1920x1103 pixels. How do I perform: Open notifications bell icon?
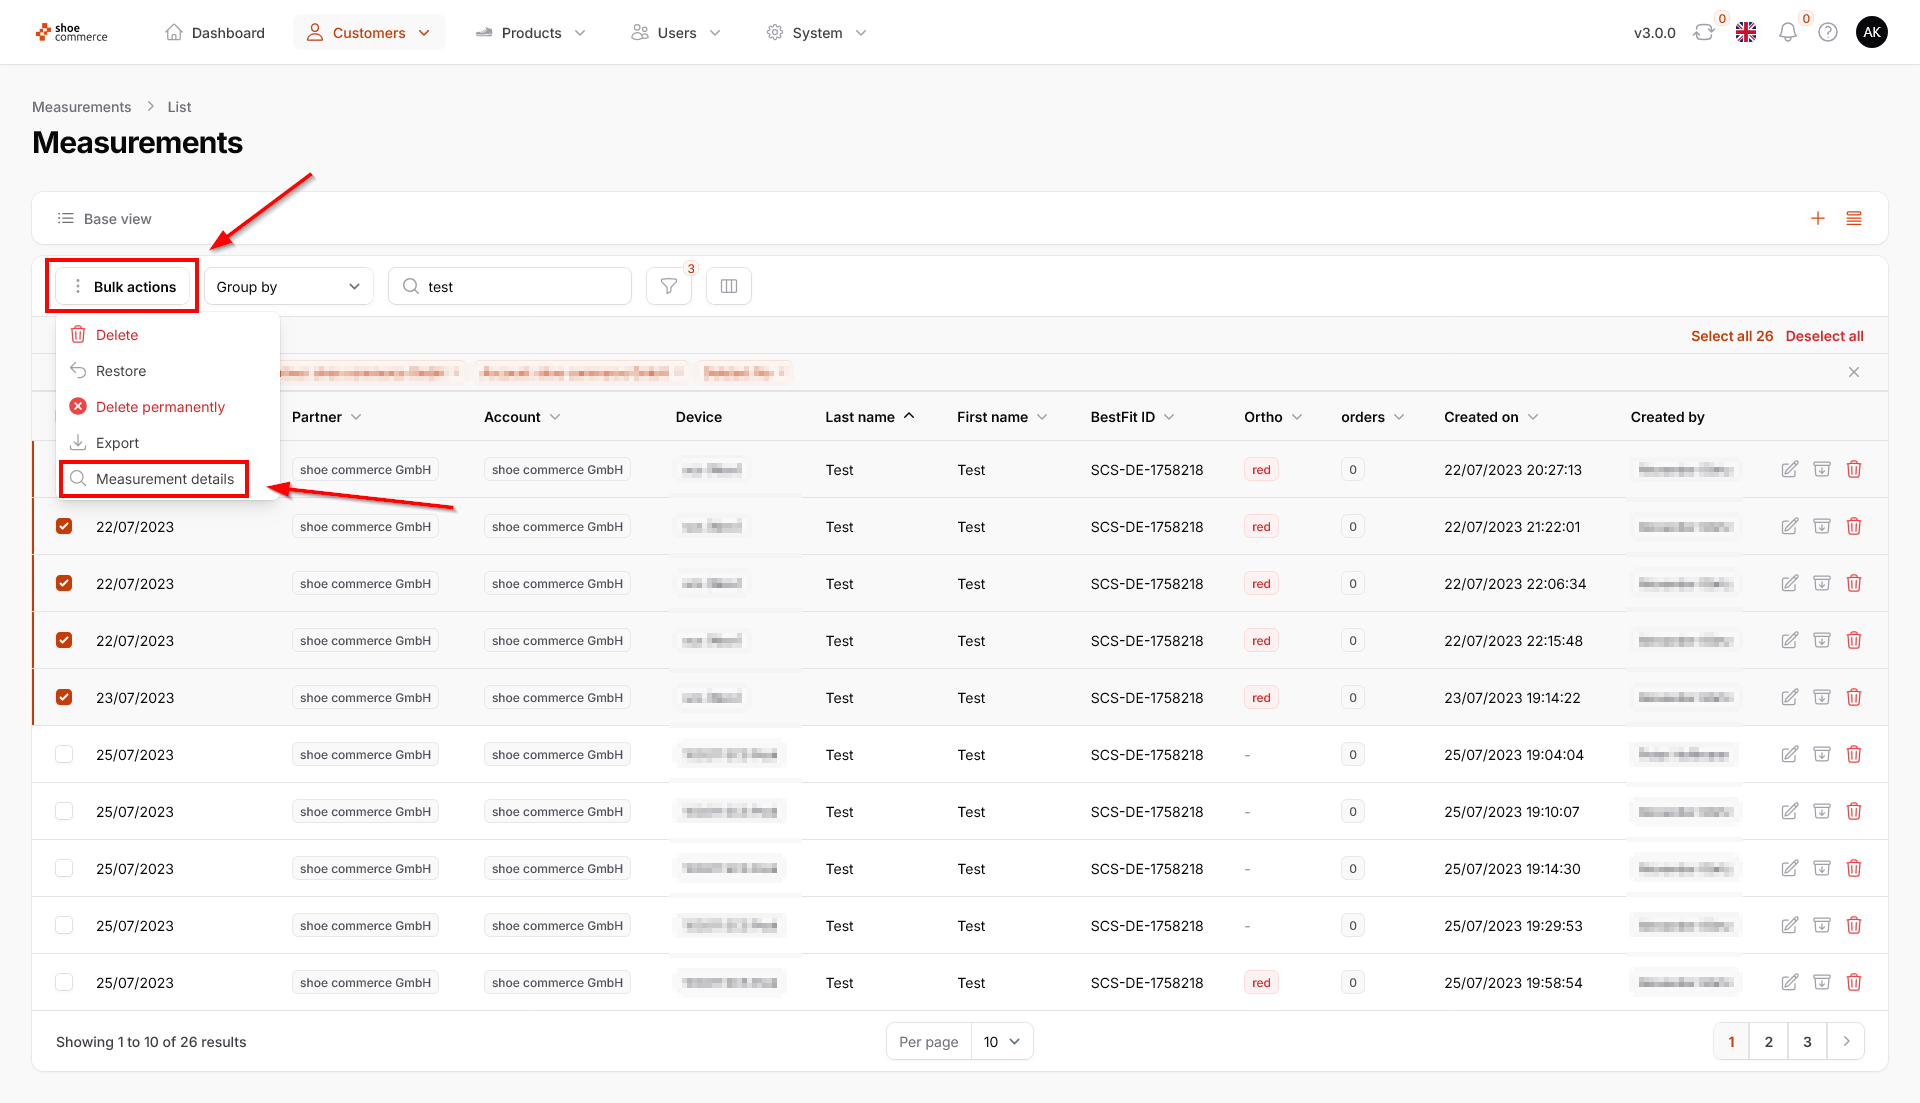coord(1787,32)
